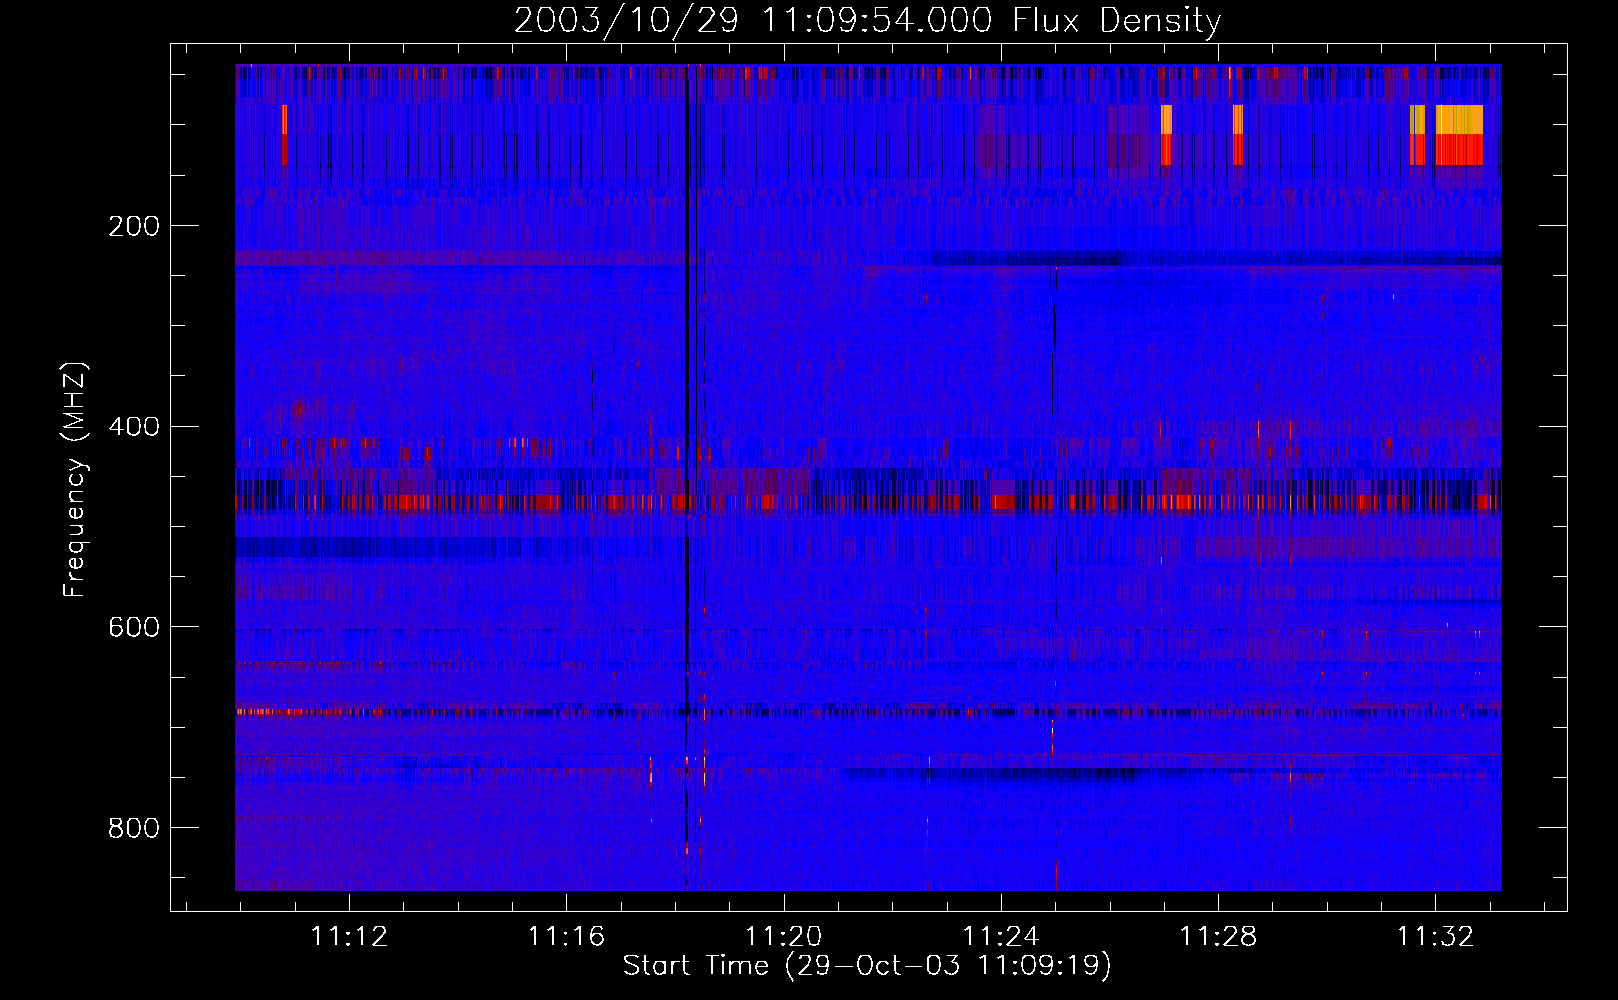
Task: Click the 11:12 time tick label
Action: coord(349,936)
